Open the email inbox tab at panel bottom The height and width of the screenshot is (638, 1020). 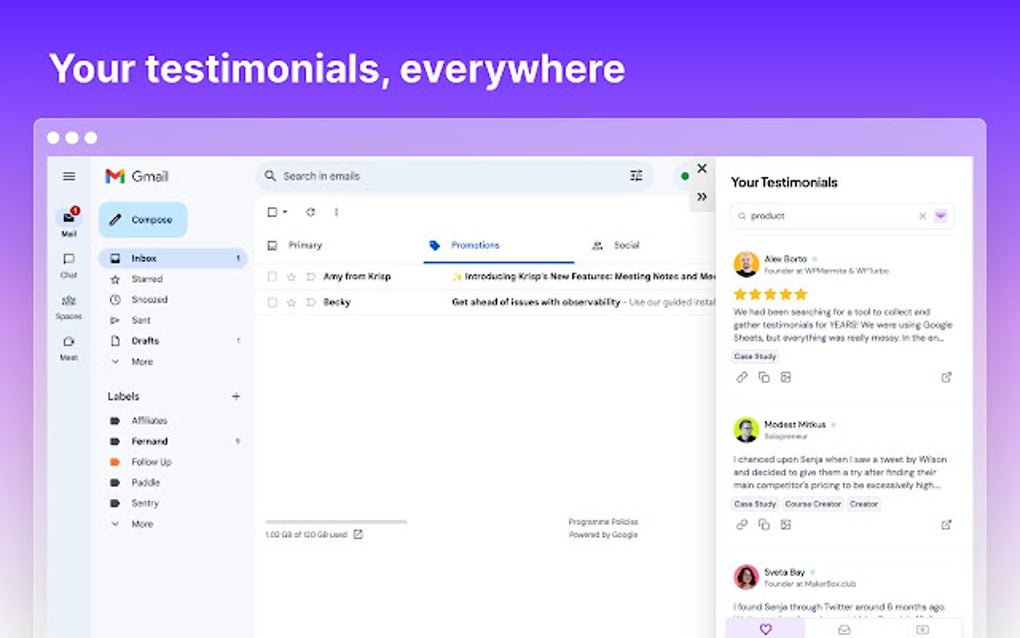[x=844, y=628]
